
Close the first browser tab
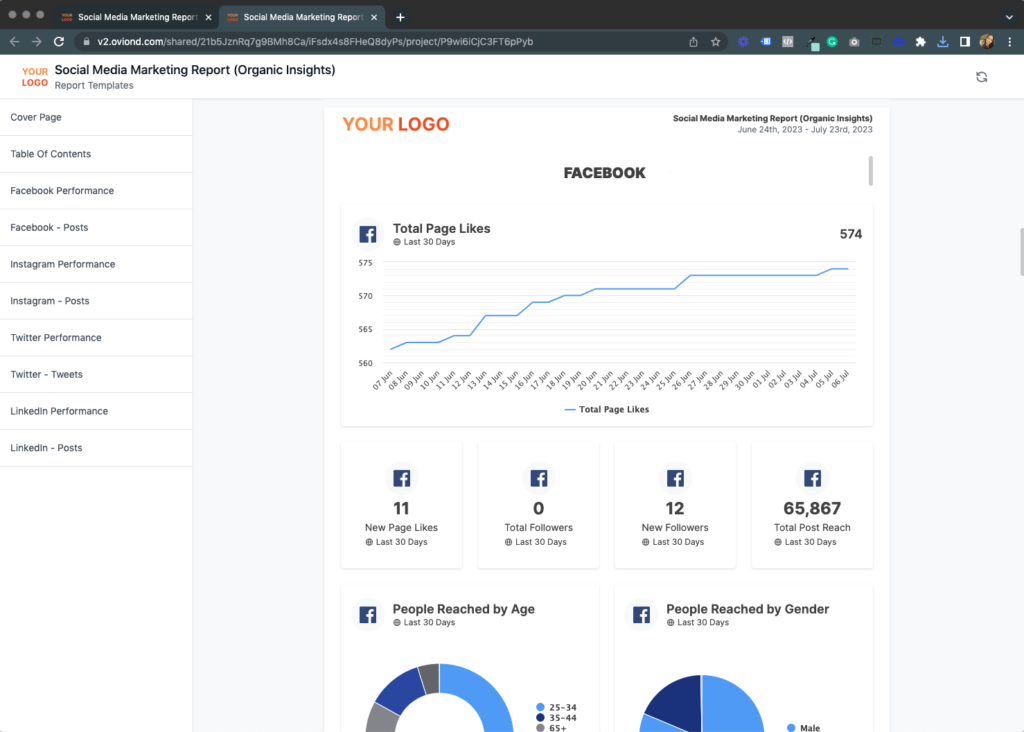point(208,18)
